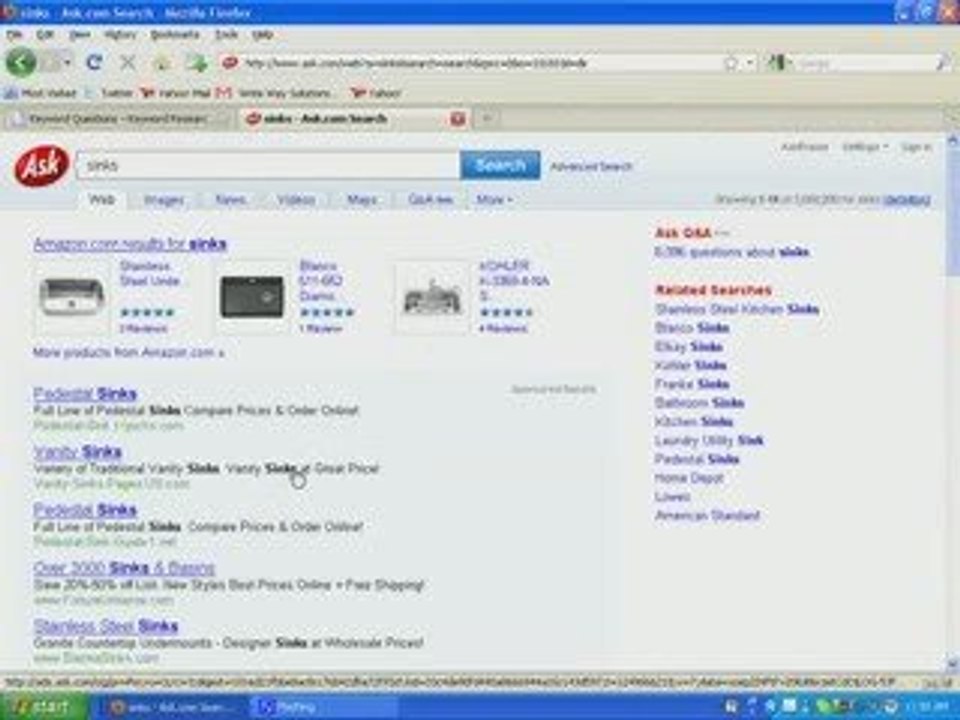The width and height of the screenshot is (960, 720).
Task: Click the Windows Start button
Action: [43, 707]
